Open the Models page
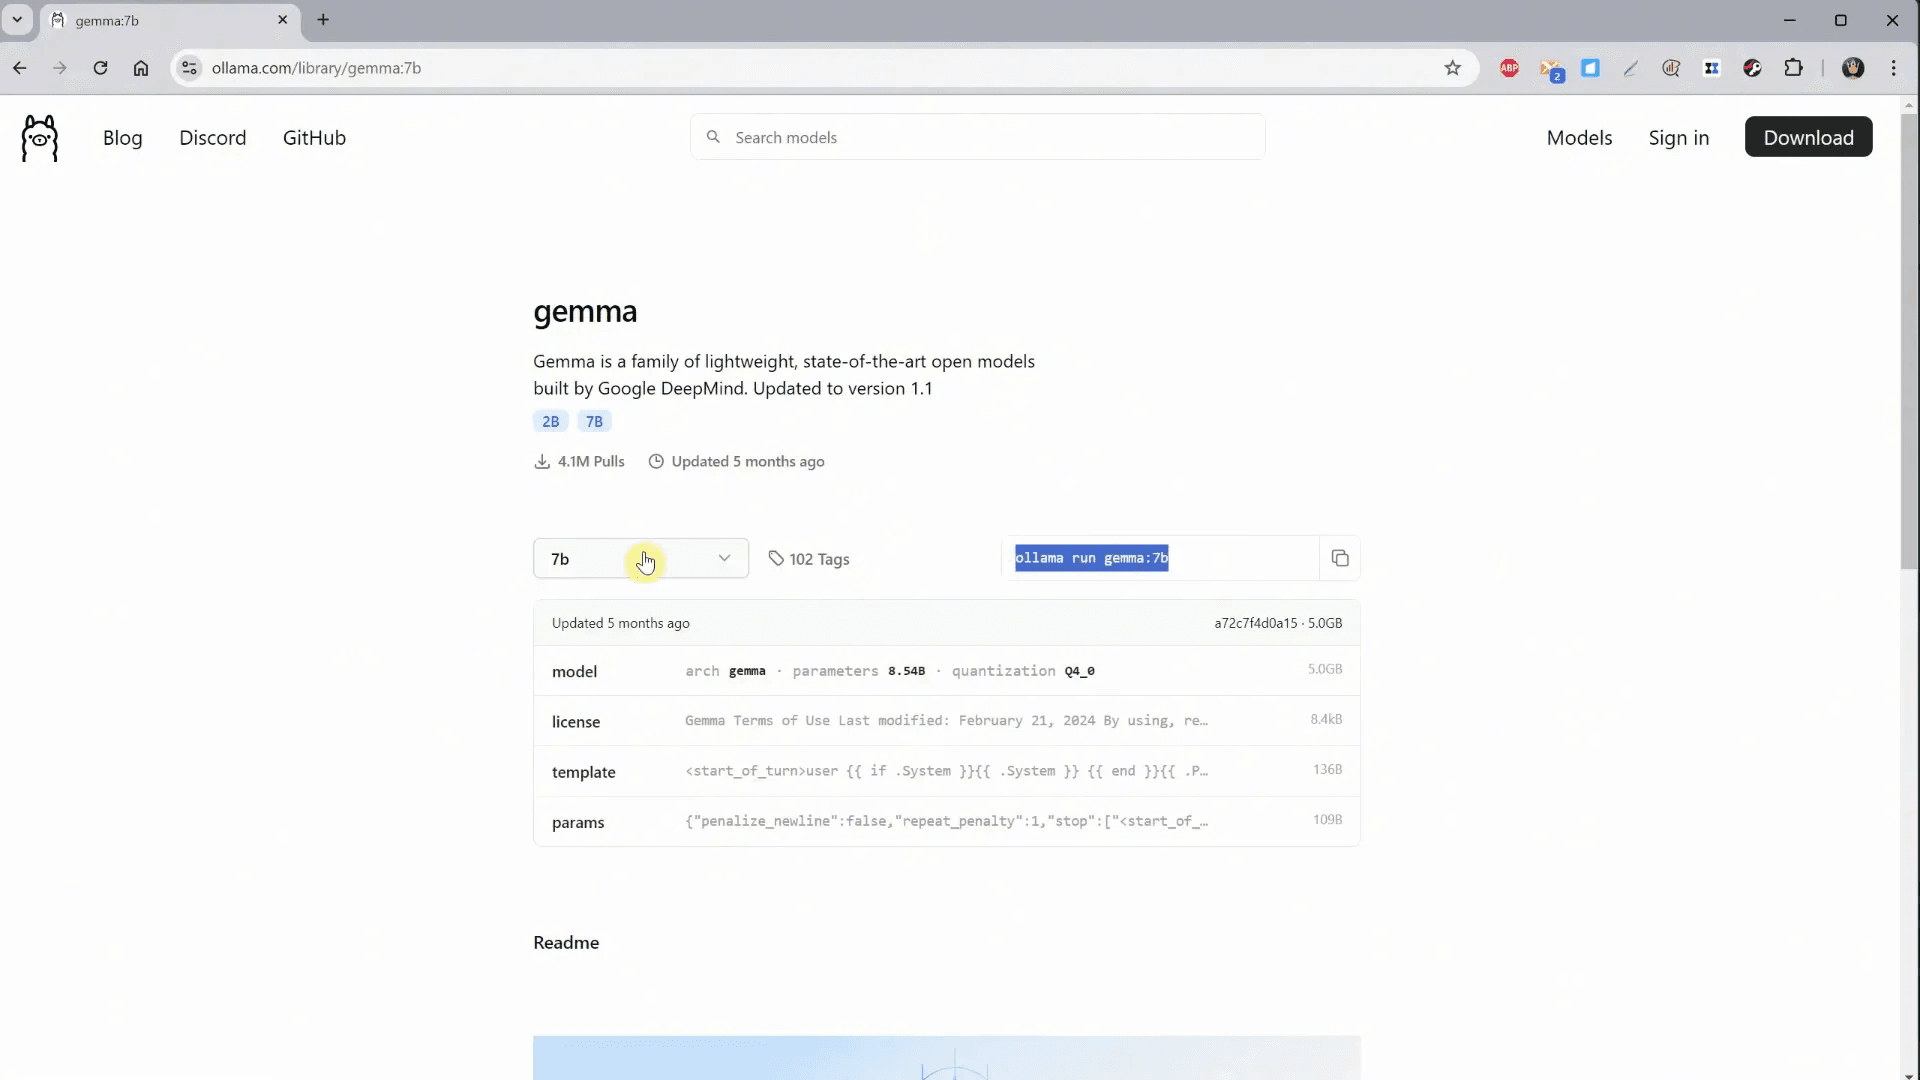The image size is (1920, 1080). click(x=1579, y=138)
